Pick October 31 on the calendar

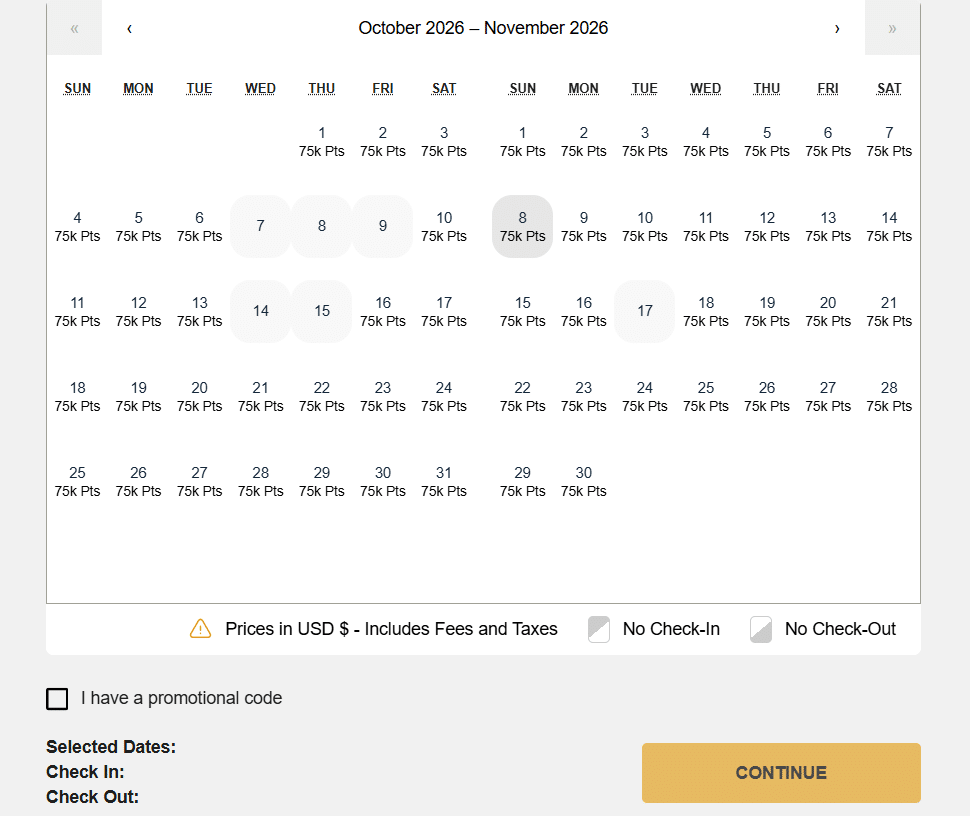coord(444,481)
